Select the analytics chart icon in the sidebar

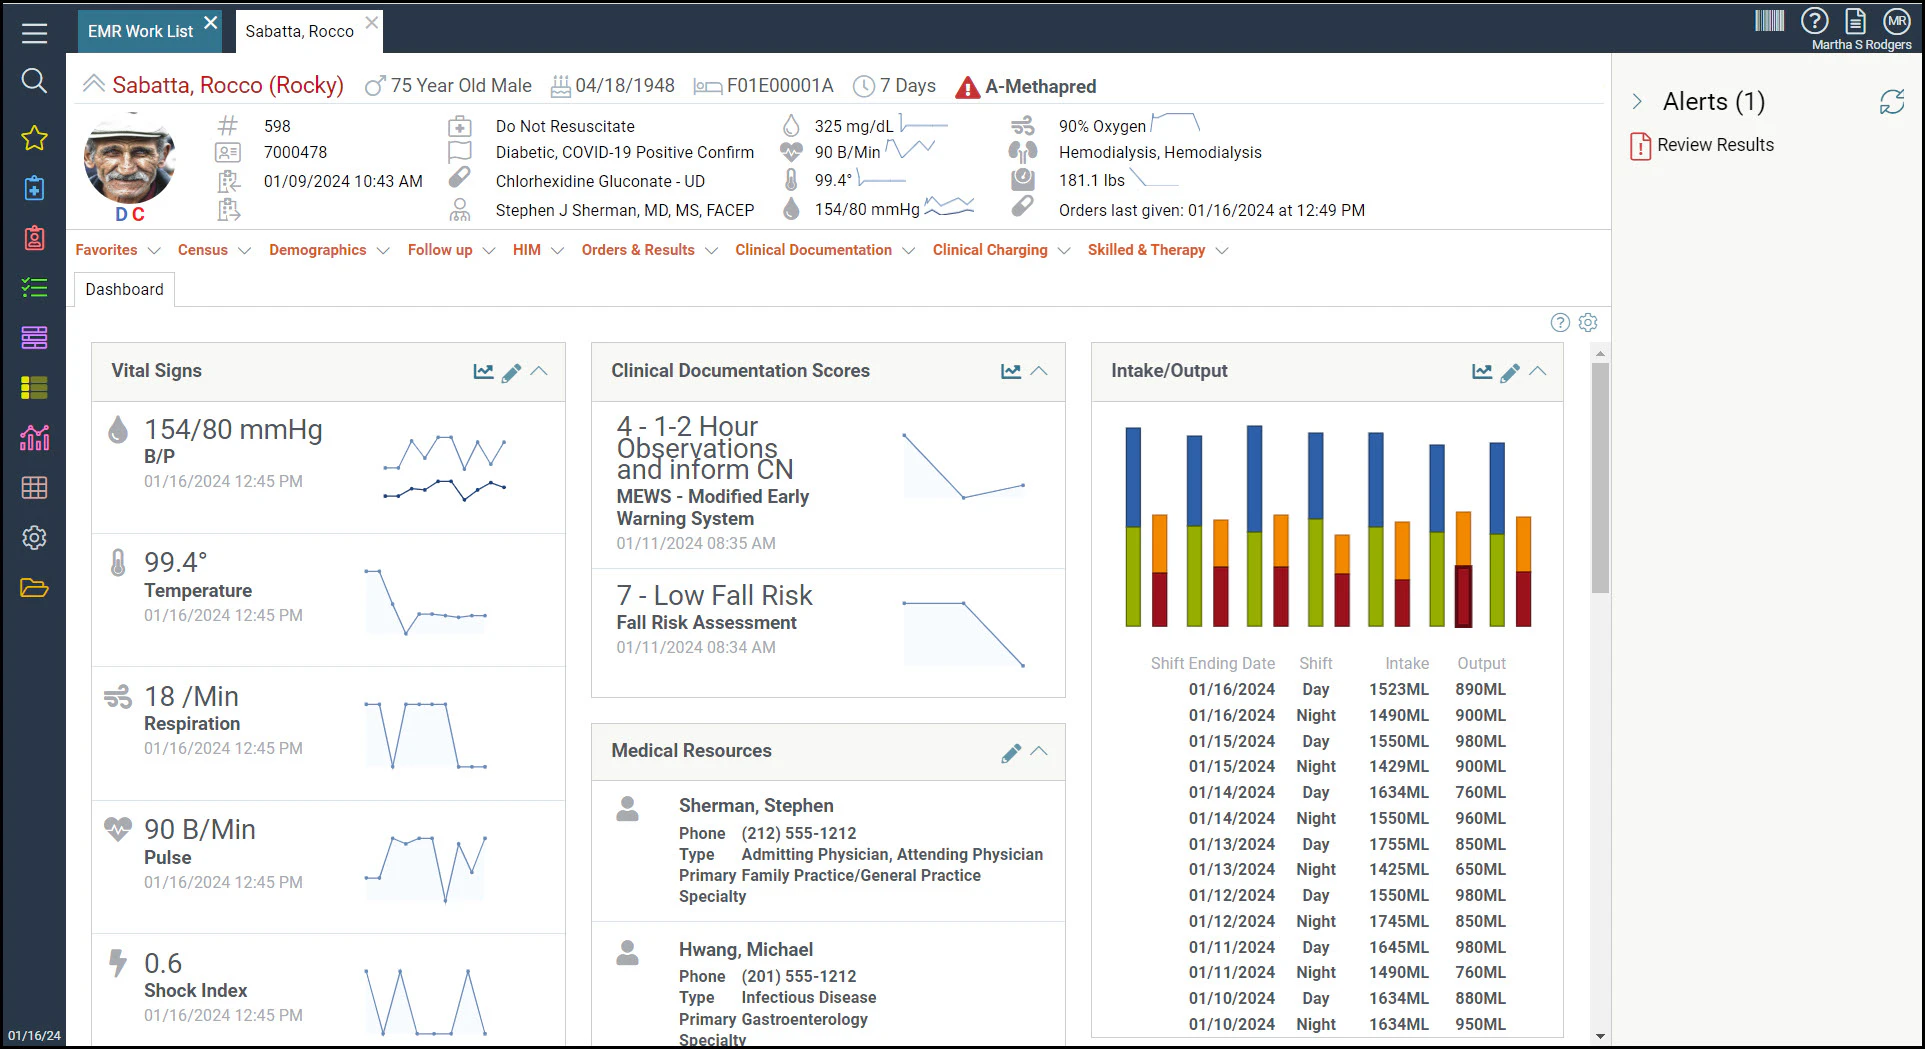click(x=34, y=437)
